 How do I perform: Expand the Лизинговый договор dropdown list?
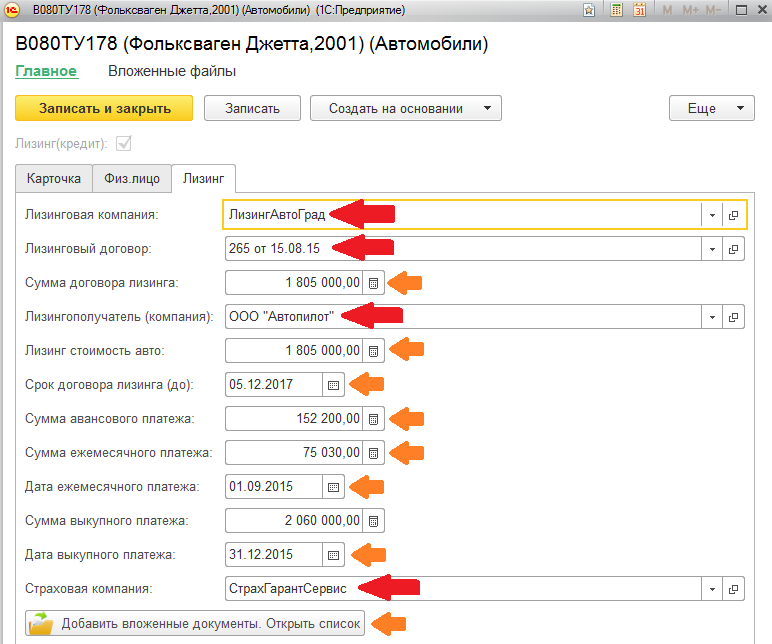click(711, 249)
